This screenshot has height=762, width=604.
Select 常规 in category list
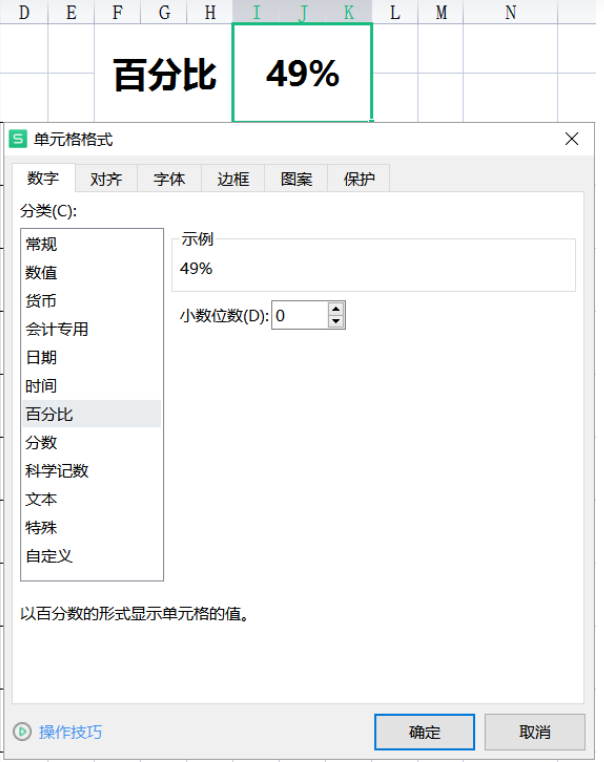tap(91, 244)
